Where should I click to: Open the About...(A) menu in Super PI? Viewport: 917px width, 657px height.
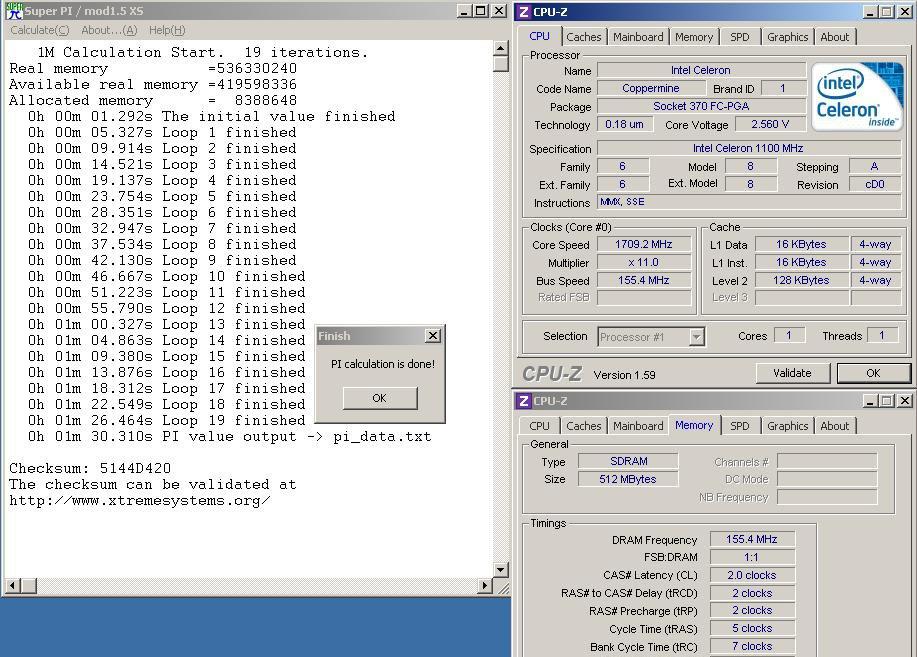pyautogui.click(x=109, y=30)
